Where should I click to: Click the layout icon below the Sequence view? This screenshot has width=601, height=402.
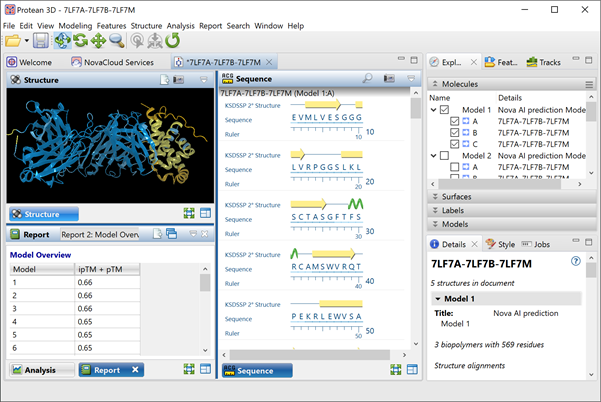[x=412, y=369]
